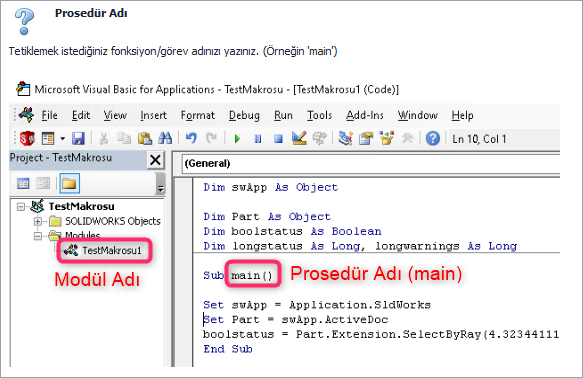
Task: Open Find with the binoculars icon
Action: click(x=165, y=138)
